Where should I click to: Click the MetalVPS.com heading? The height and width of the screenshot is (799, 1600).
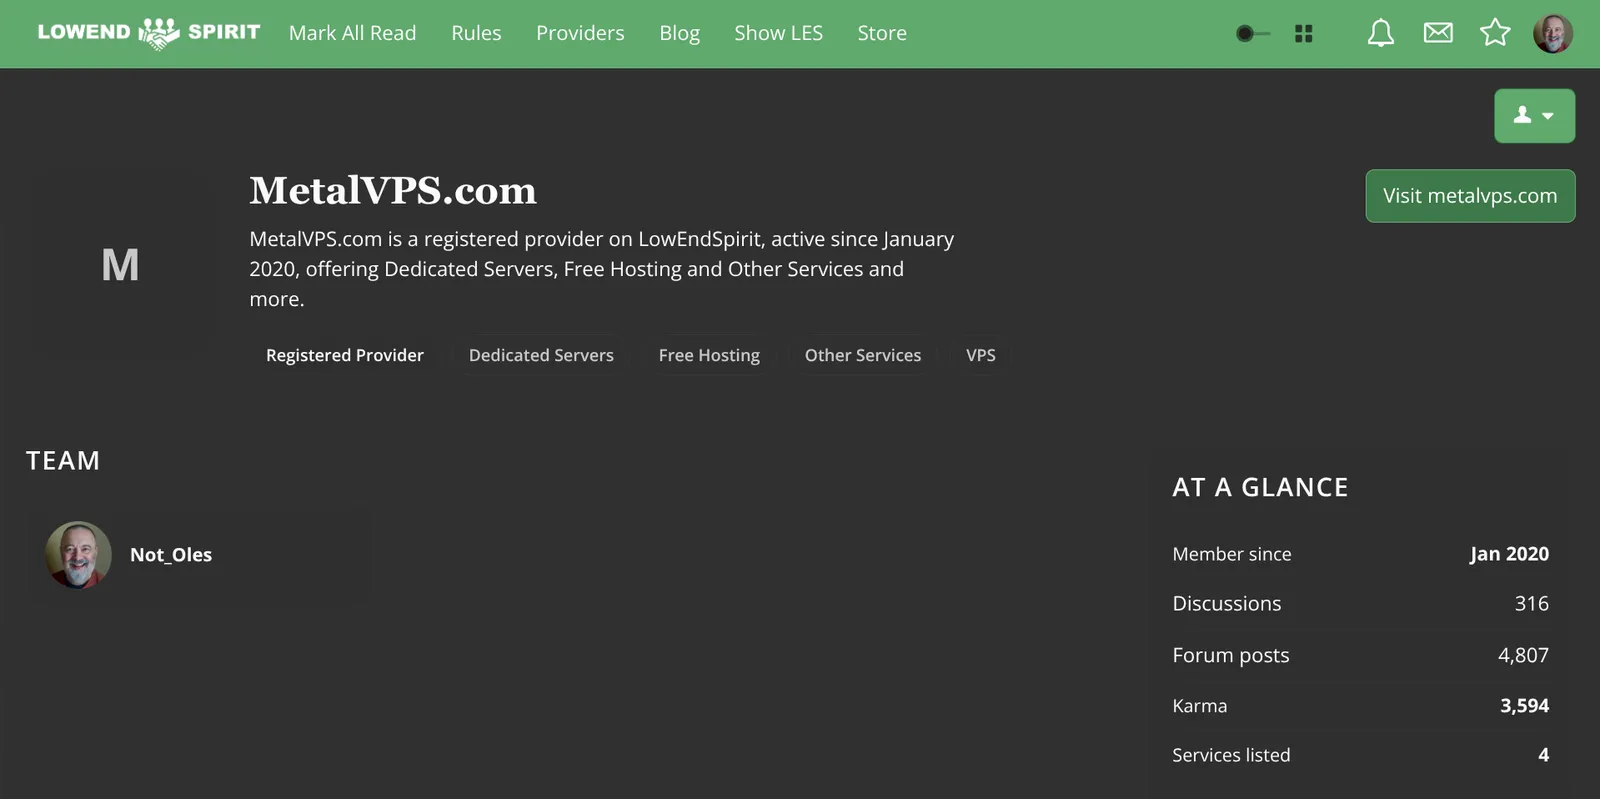coord(393,190)
